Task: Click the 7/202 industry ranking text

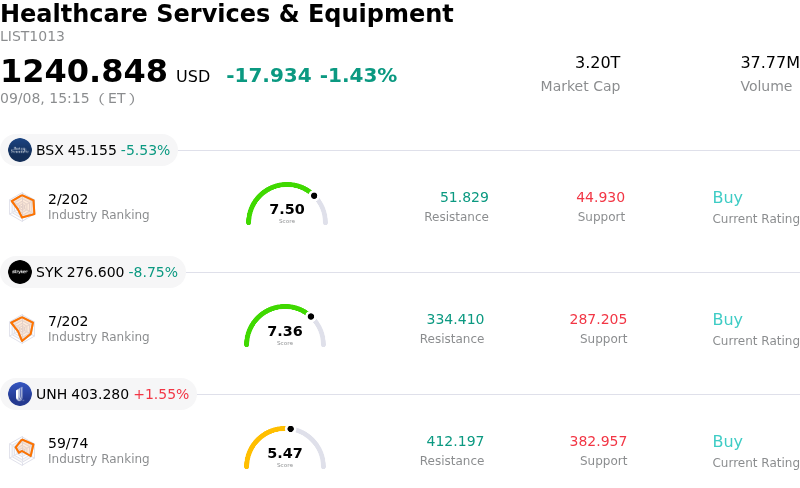Action: [68, 321]
